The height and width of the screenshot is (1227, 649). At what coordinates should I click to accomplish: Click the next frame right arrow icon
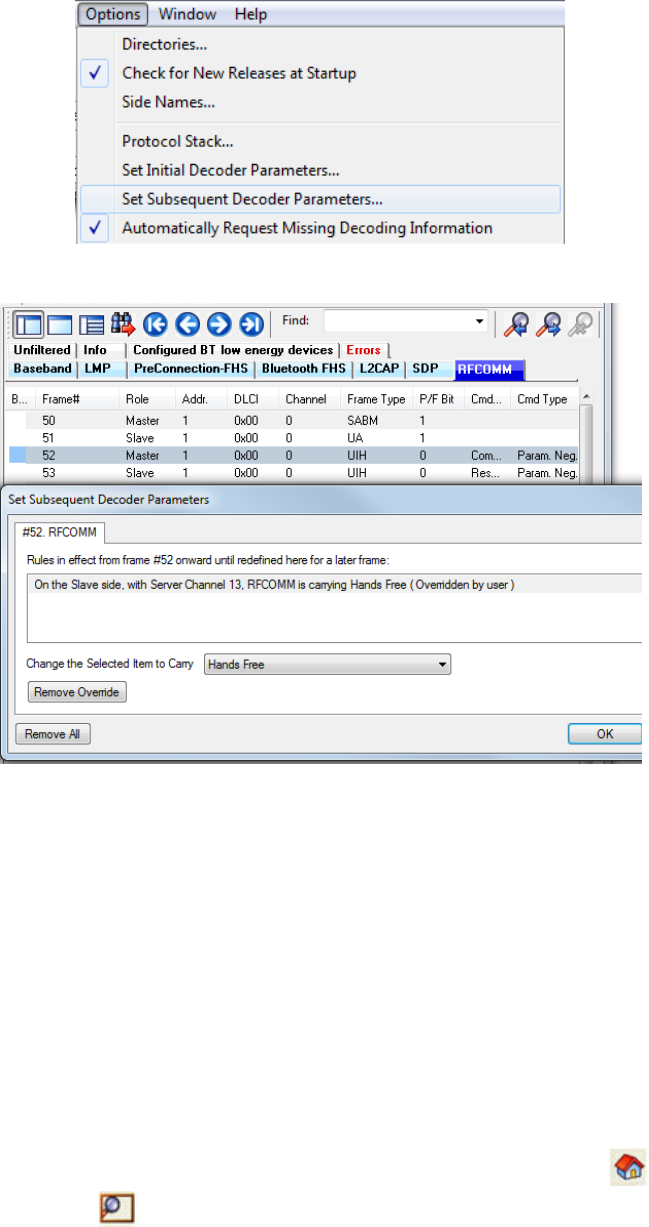(x=218, y=323)
